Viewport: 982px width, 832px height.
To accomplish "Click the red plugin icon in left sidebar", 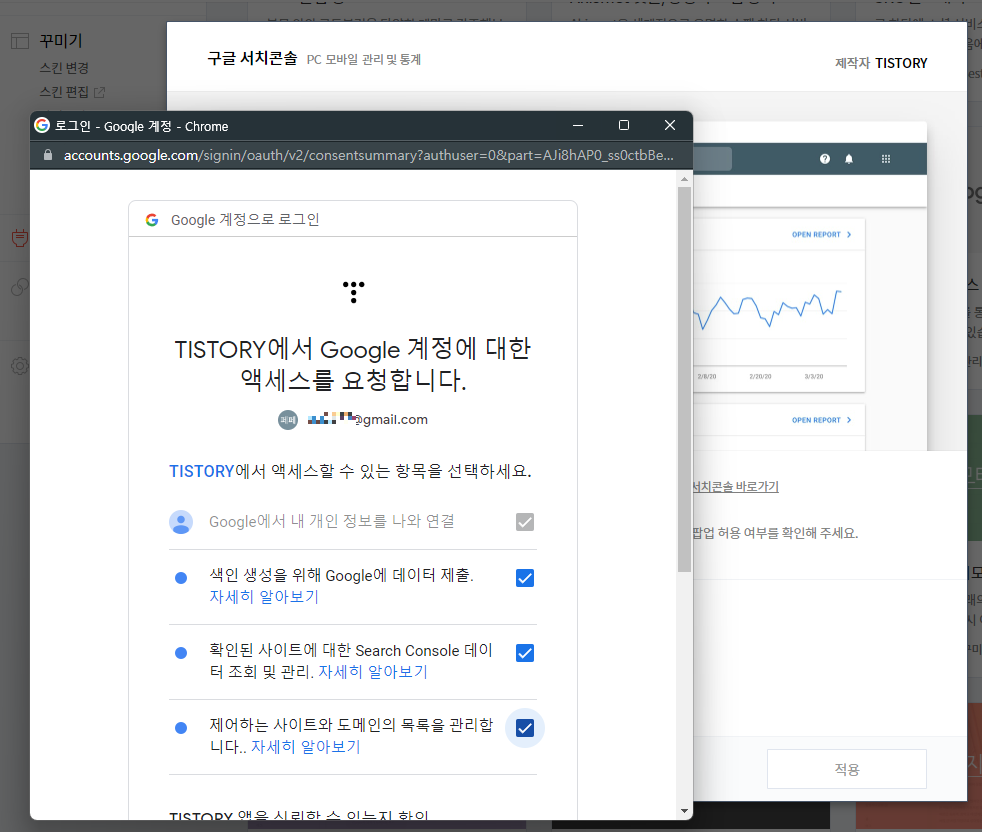I will point(19,238).
